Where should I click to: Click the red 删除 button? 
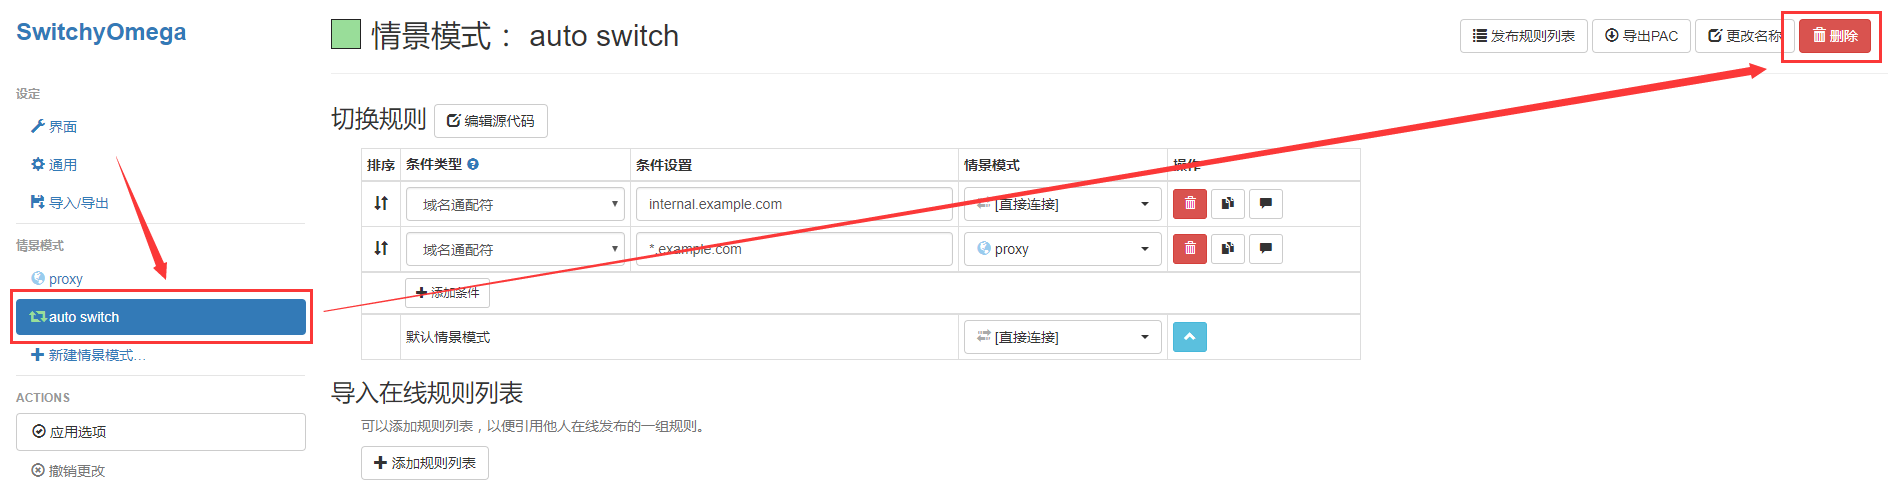[1835, 36]
